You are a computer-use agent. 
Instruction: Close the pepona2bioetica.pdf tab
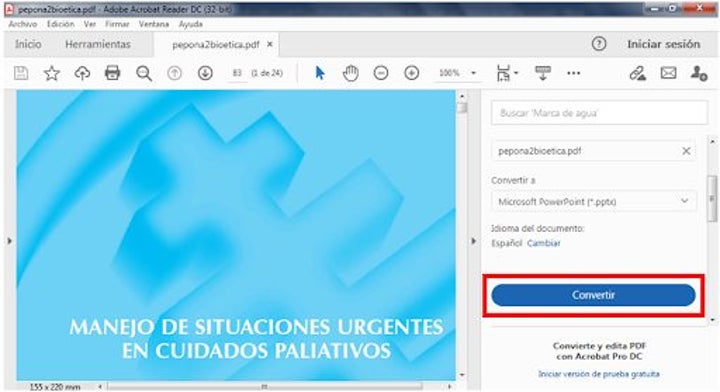coord(270,44)
